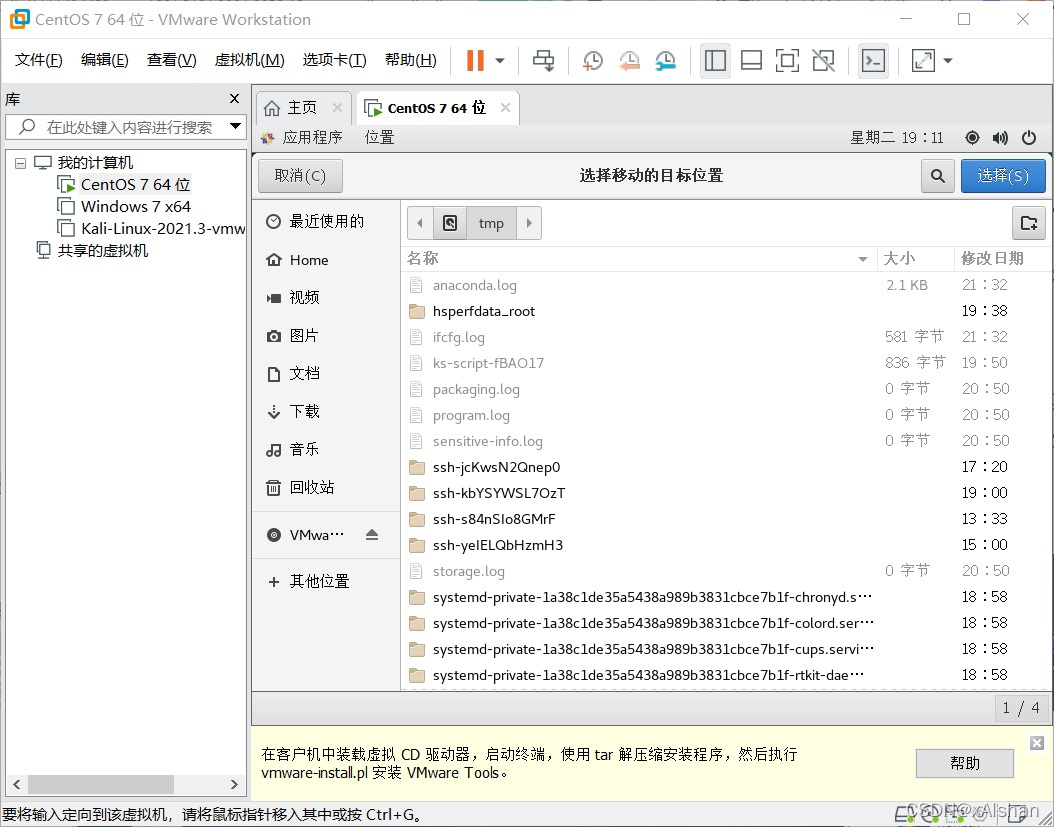Take a snapshot of this virtual machine
This screenshot has height=827, width=1054.
[x=592, y=61]
